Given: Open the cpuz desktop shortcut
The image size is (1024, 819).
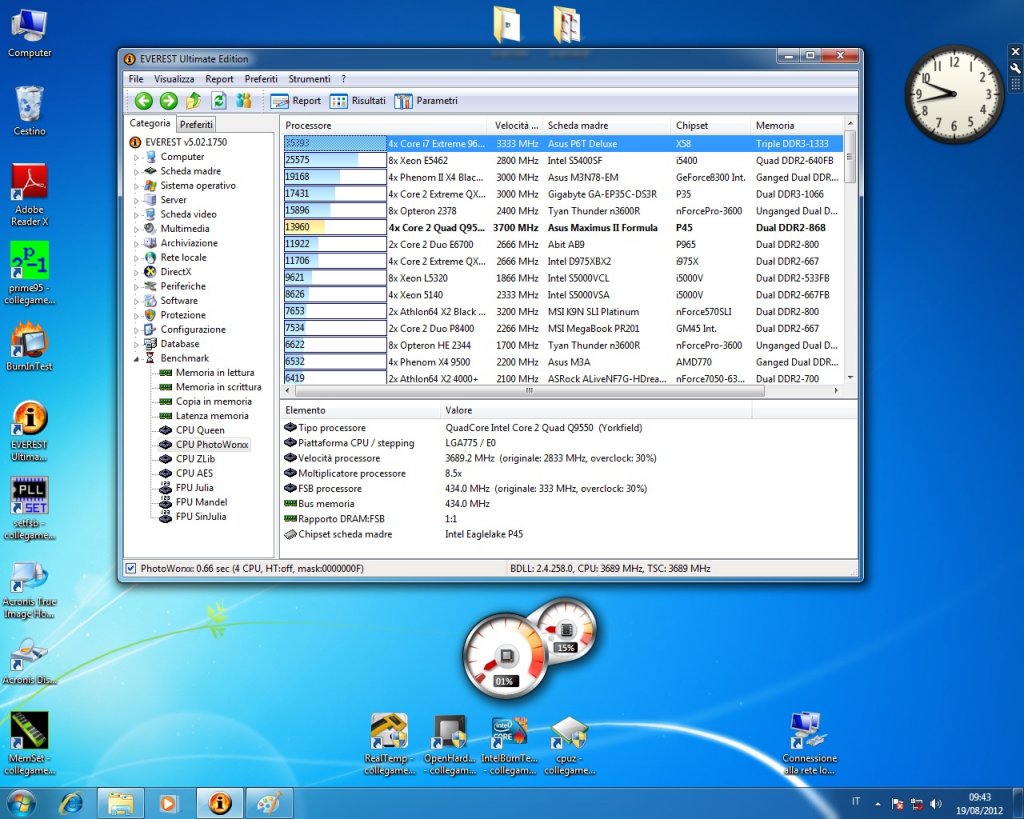Looking at the screenshot, I should point(569,745).
